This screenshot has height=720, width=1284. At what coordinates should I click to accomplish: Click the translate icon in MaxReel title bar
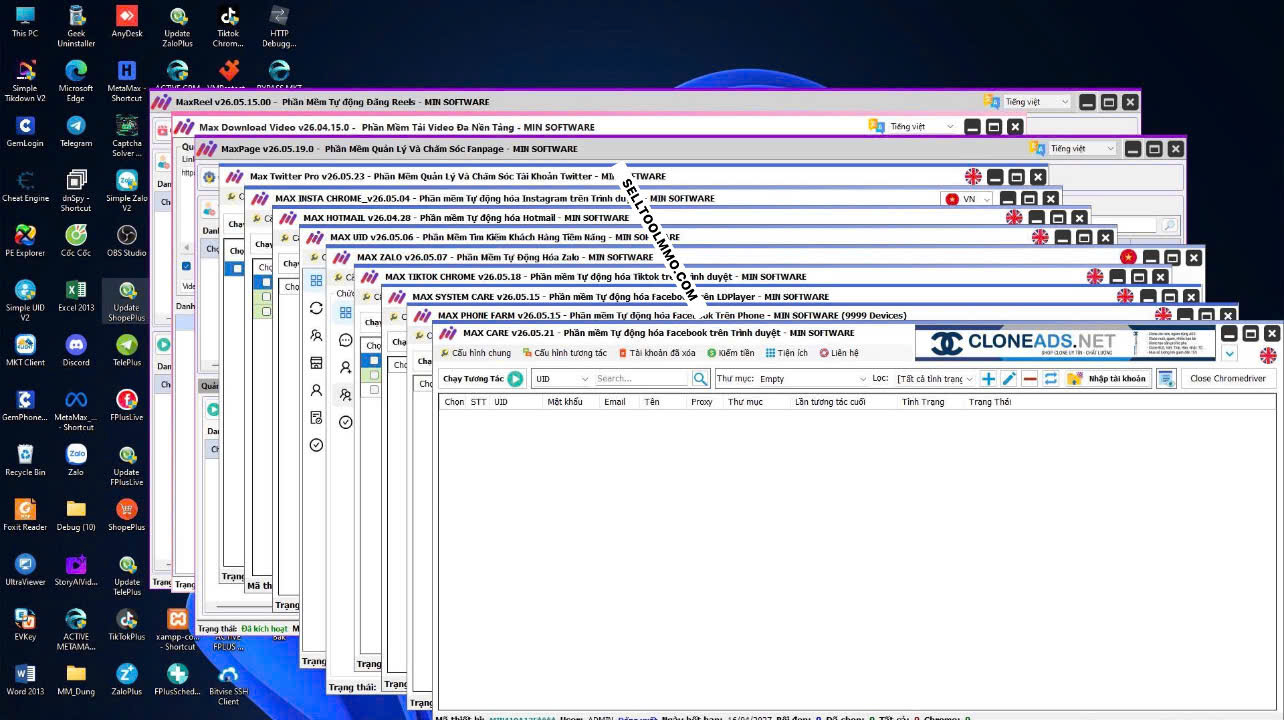click(x=991, y=102)
